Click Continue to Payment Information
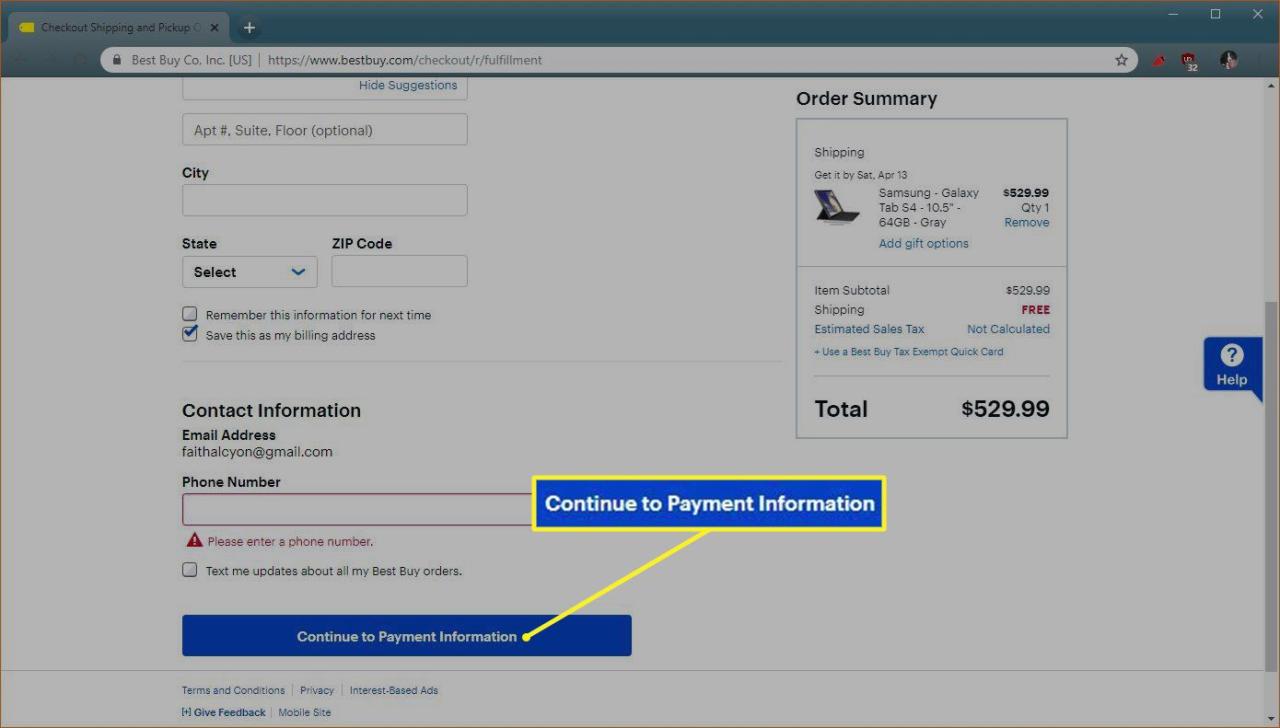This screenshot has height=728, width=1280. [x=406, y=635]
